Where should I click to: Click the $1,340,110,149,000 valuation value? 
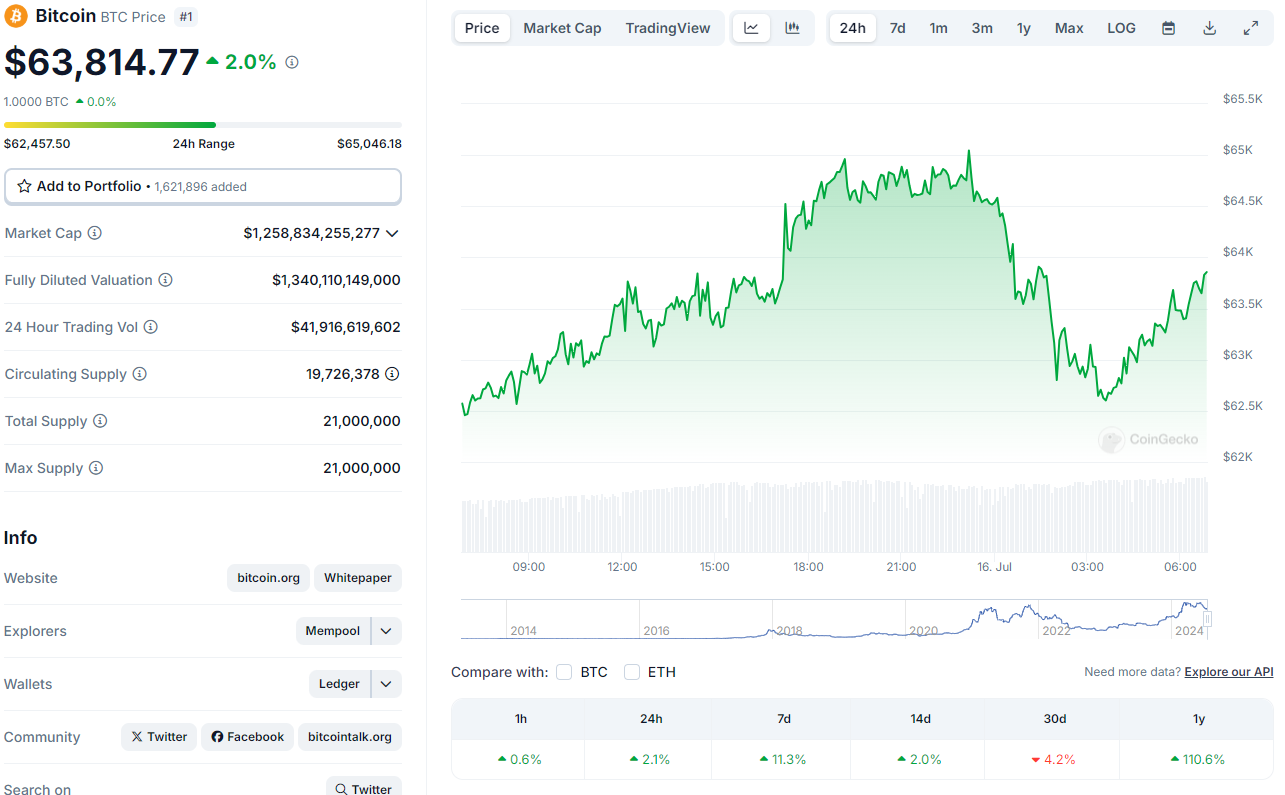tap(336, 280)
